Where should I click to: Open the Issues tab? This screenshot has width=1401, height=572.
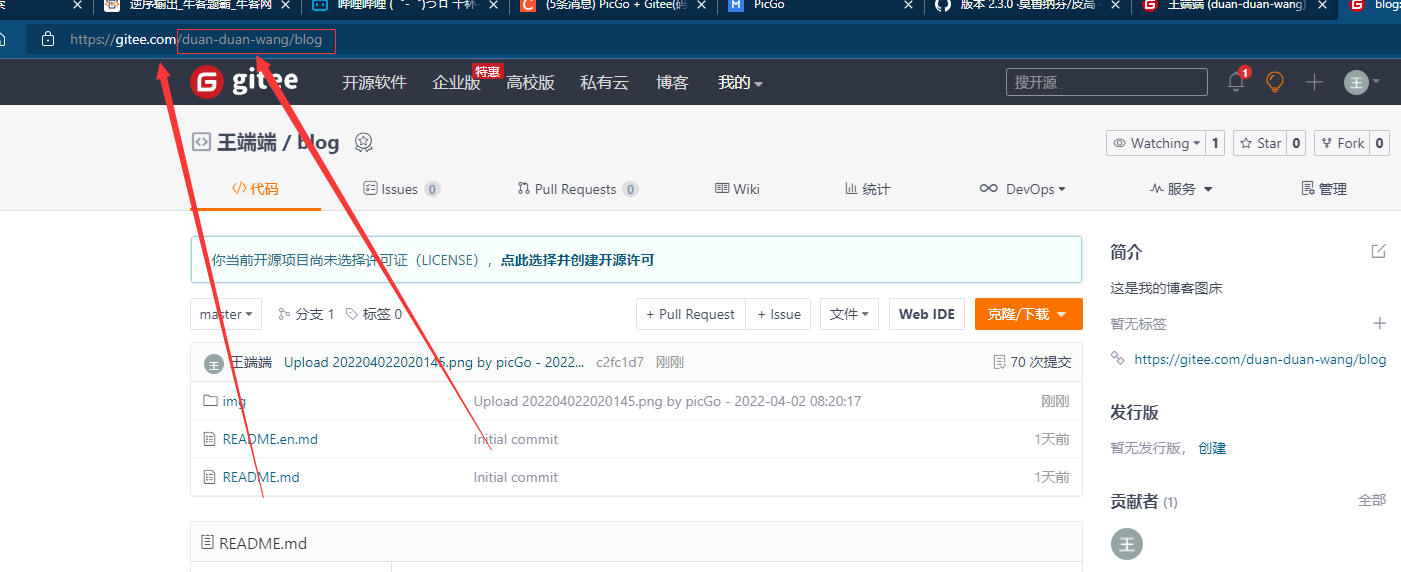point(401,189)
